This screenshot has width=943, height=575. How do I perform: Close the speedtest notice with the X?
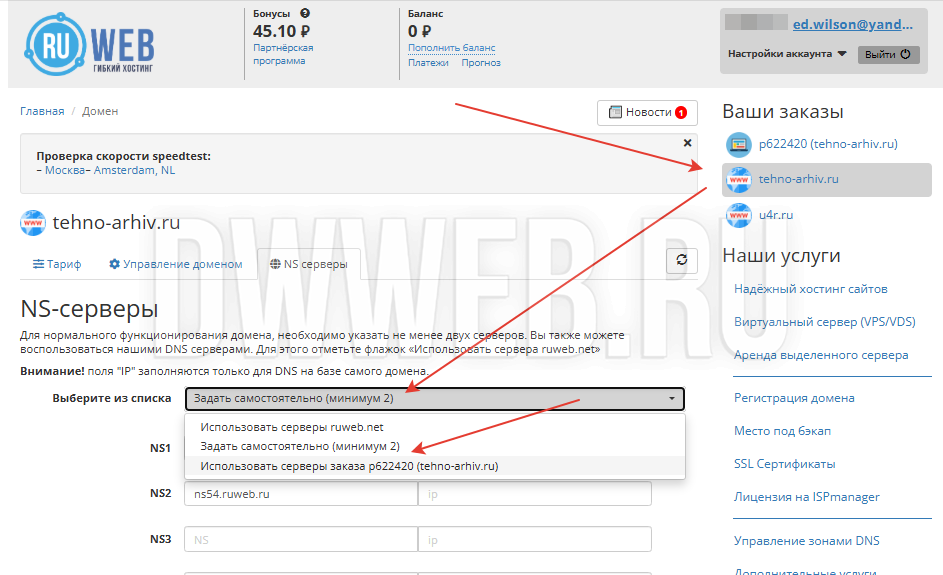(x=687, y=143)
